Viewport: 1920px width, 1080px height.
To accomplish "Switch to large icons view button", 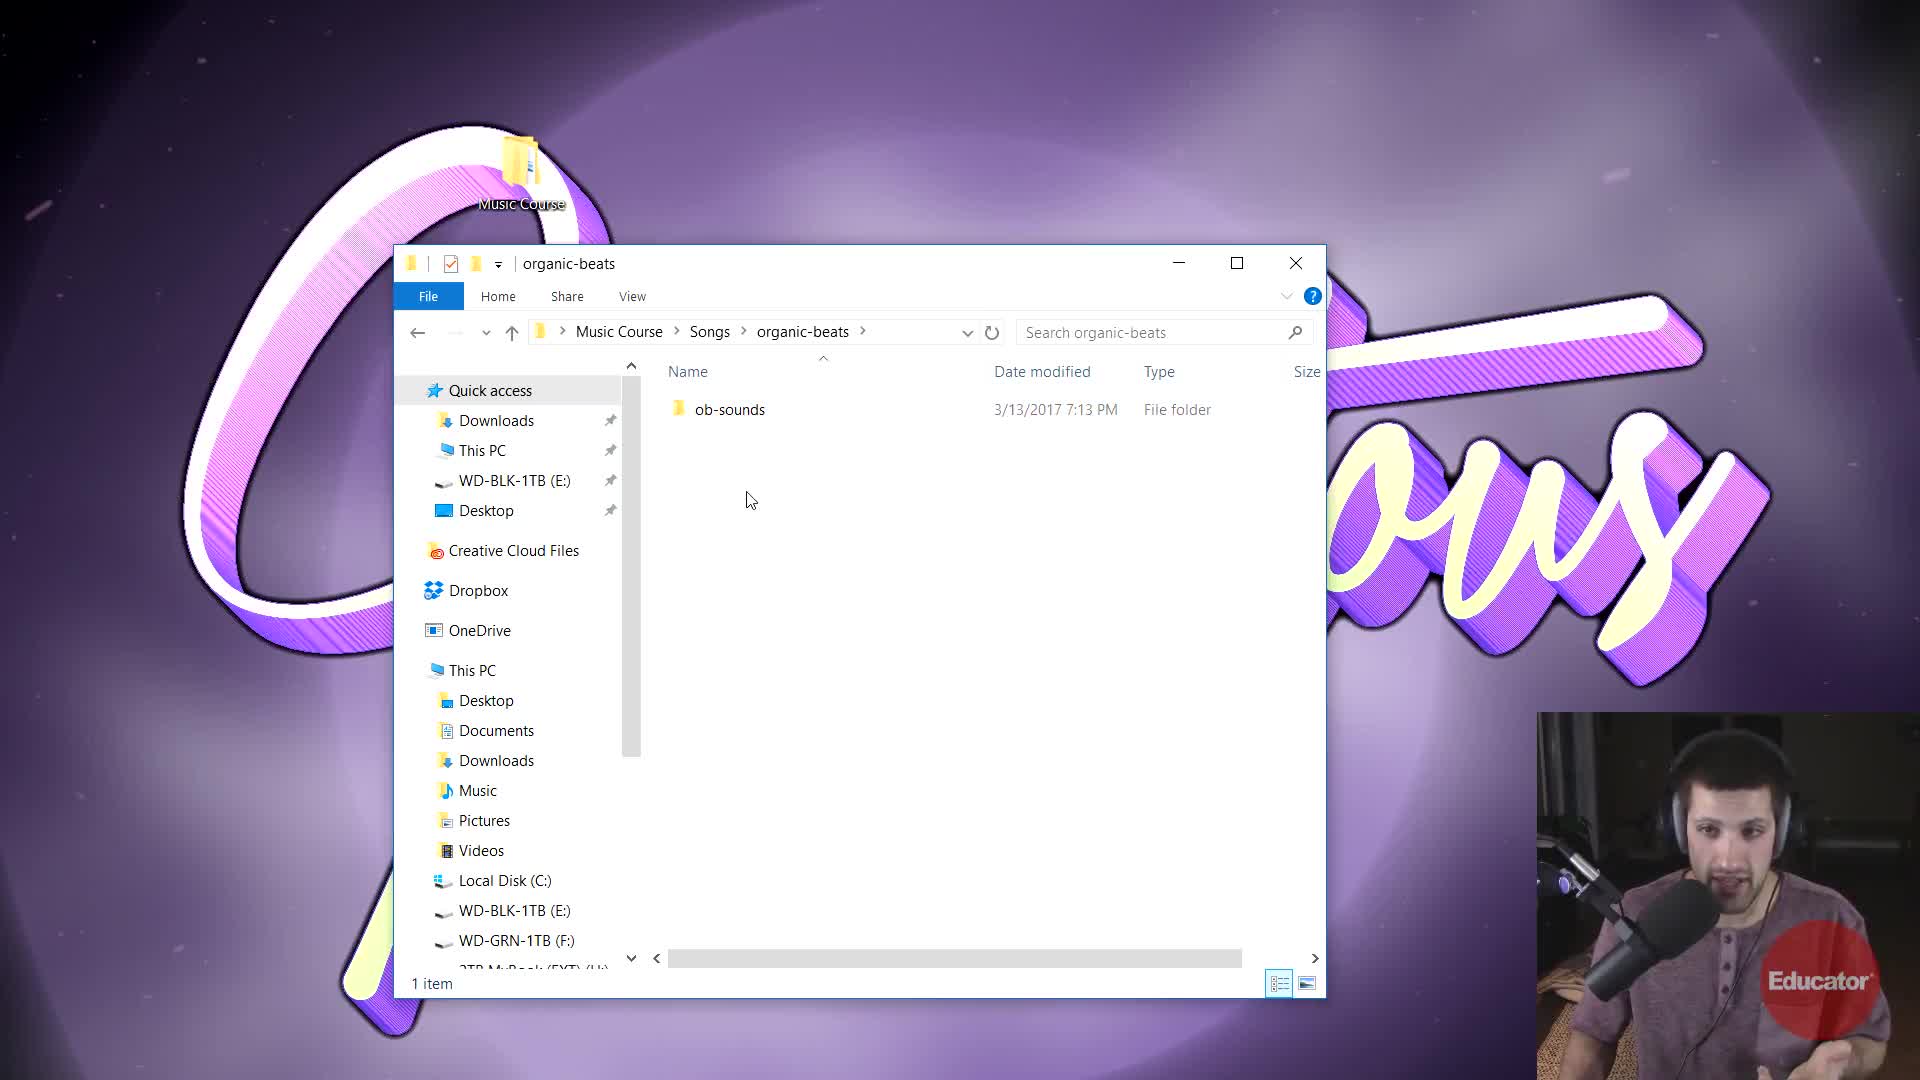I will tap(1306, 984).
